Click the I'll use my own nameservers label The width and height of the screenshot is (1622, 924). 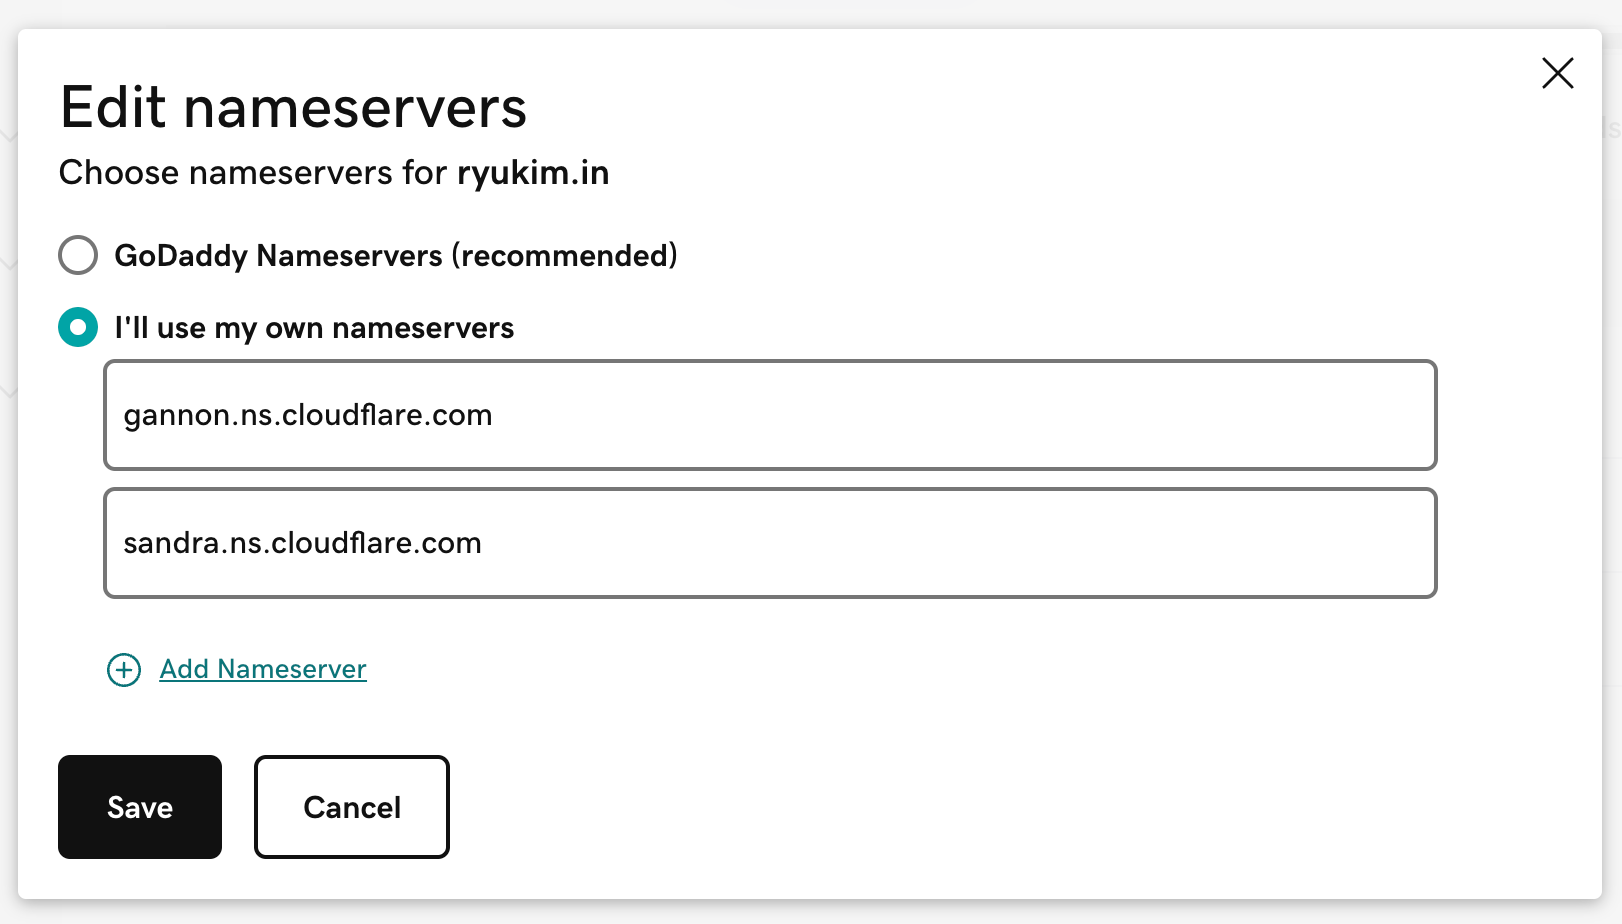click(x=314, y=328)
